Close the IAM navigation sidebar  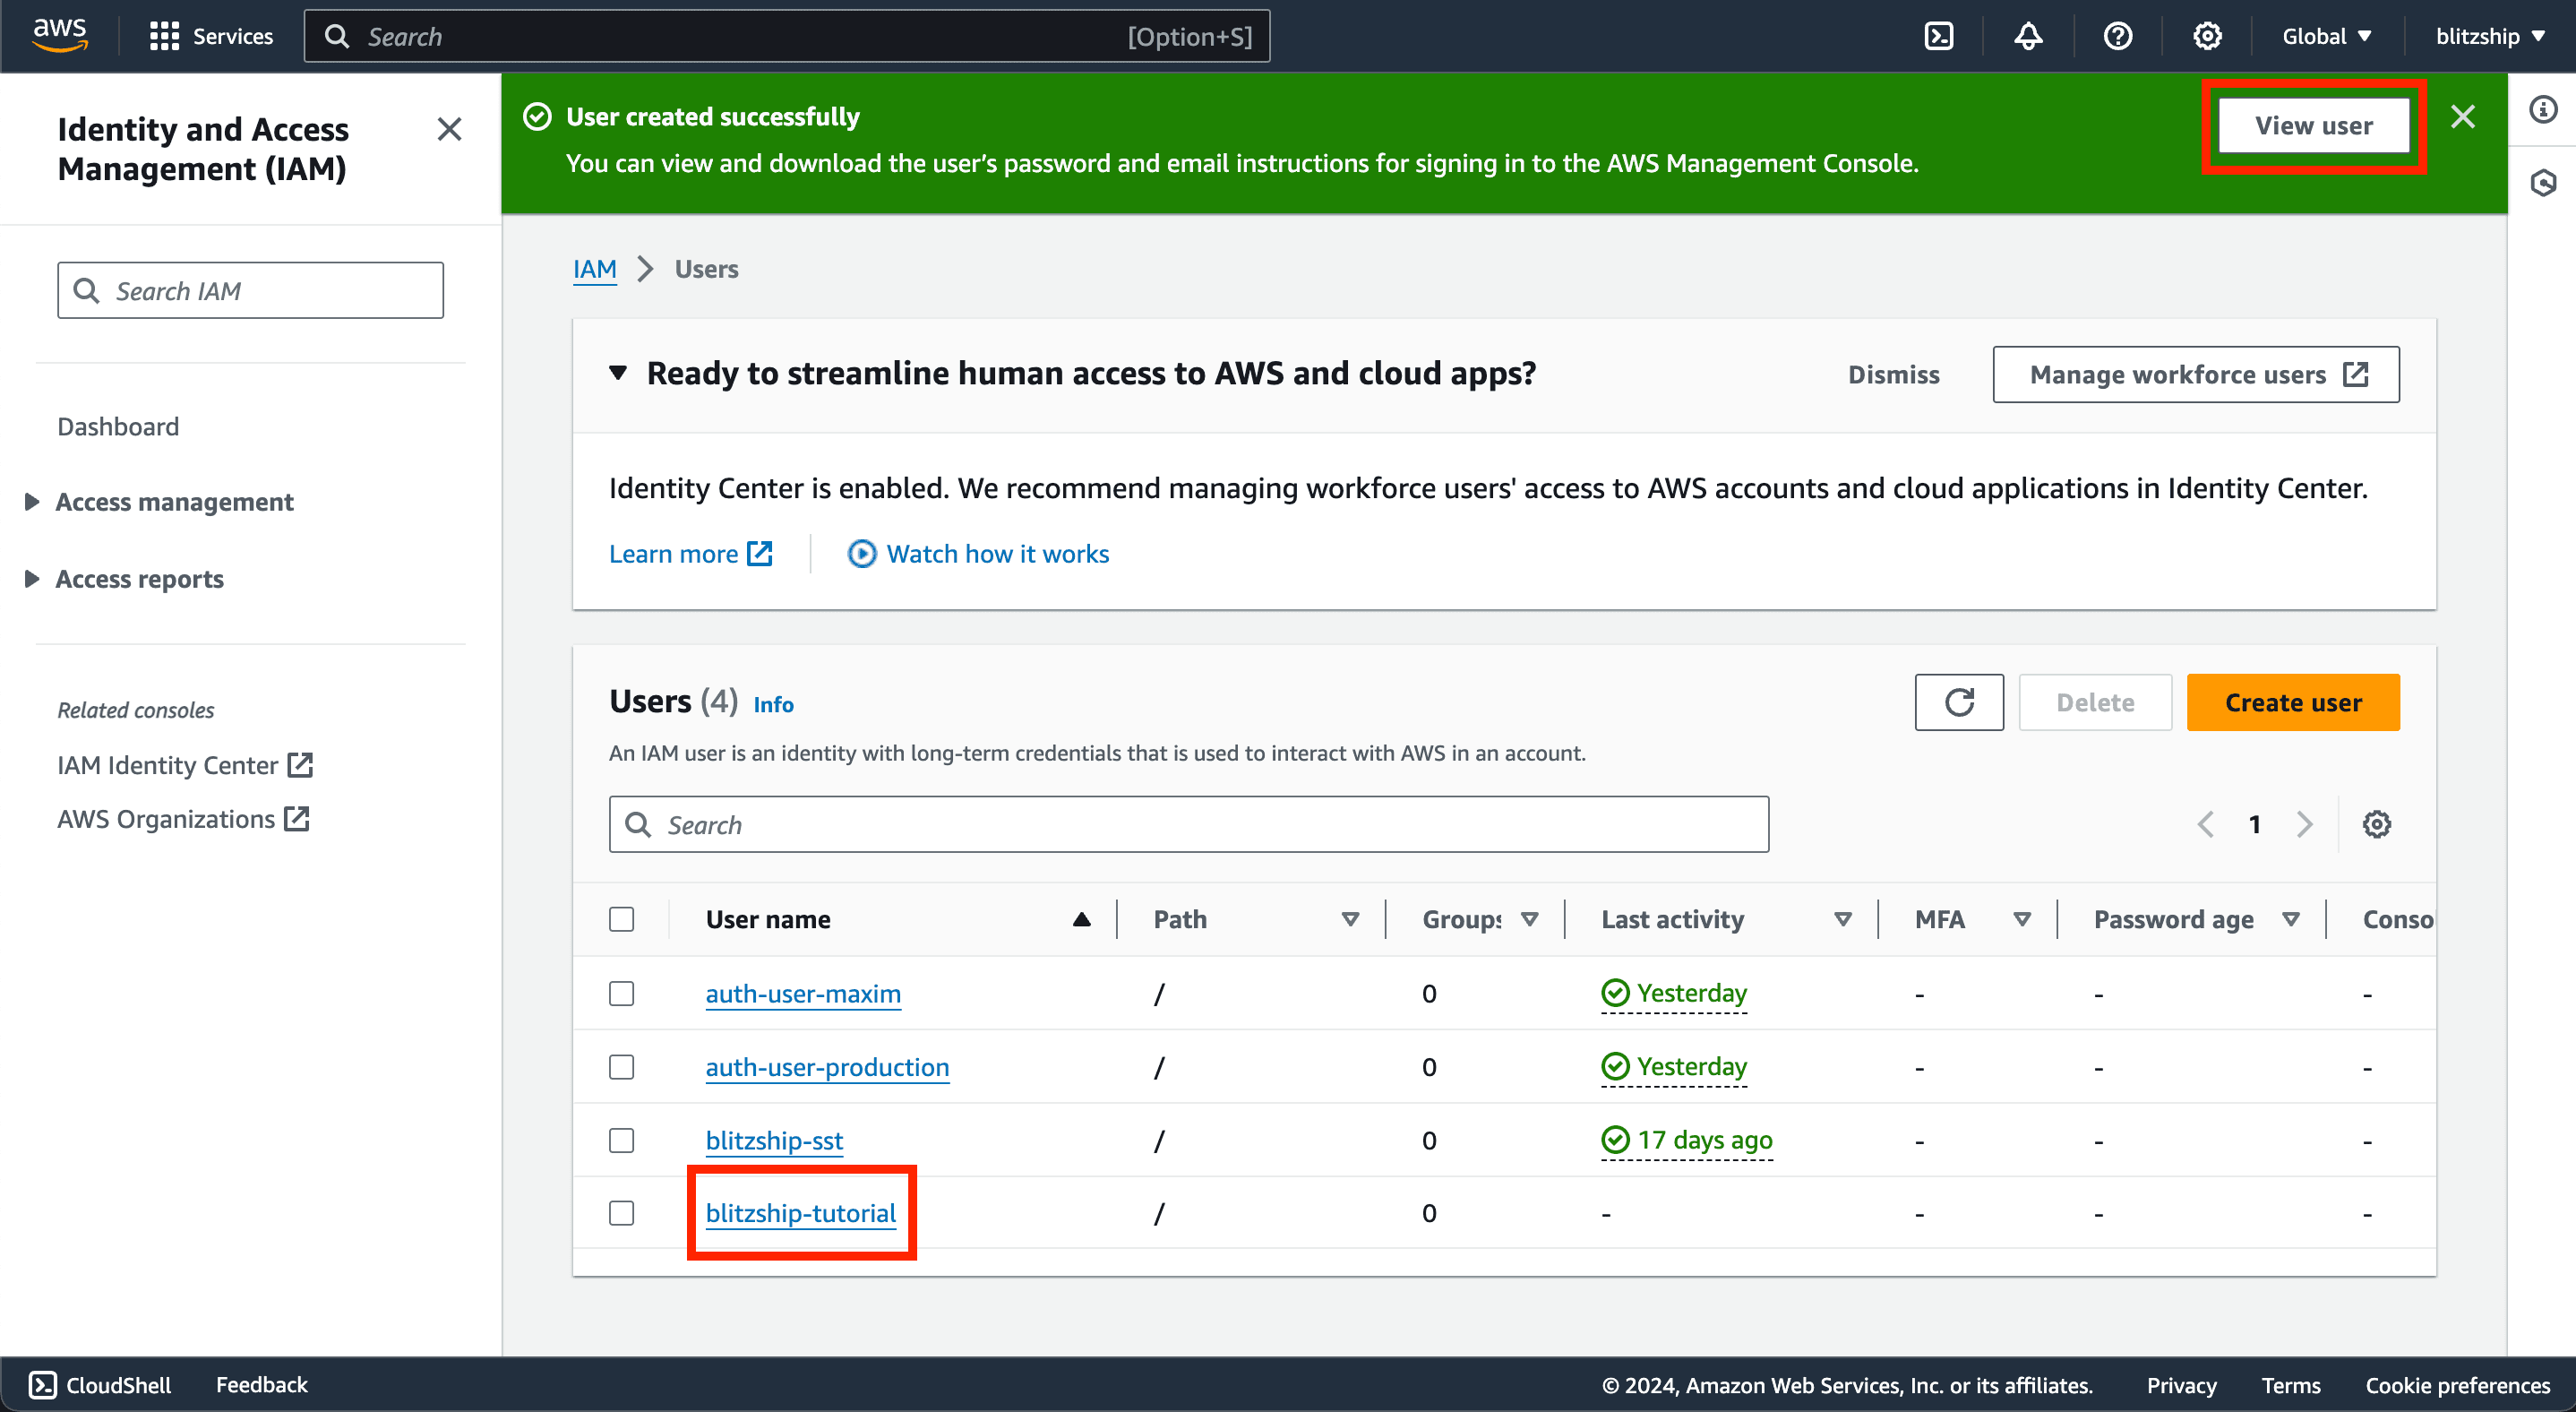449,129
